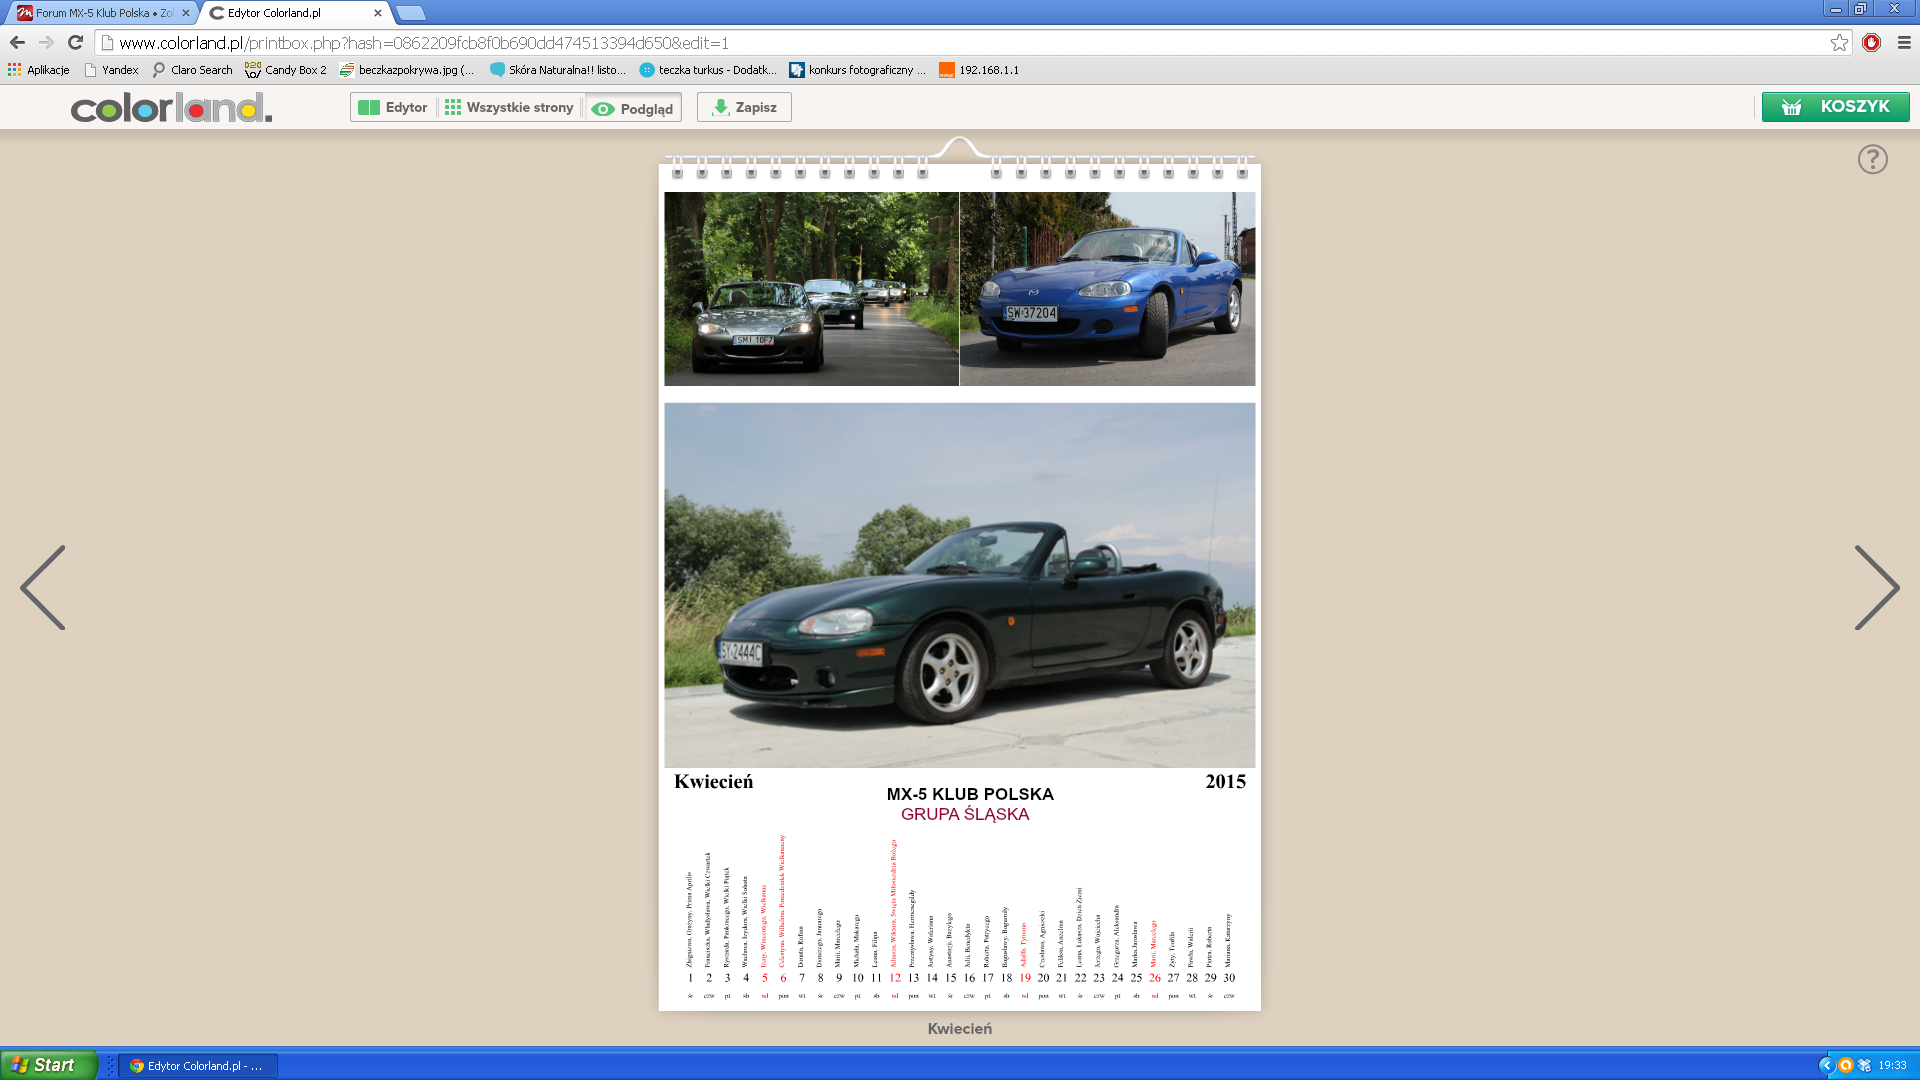Save the project with Zapisz
The width and height of the screenshot is (1920, 1080).
click(744, 107)
